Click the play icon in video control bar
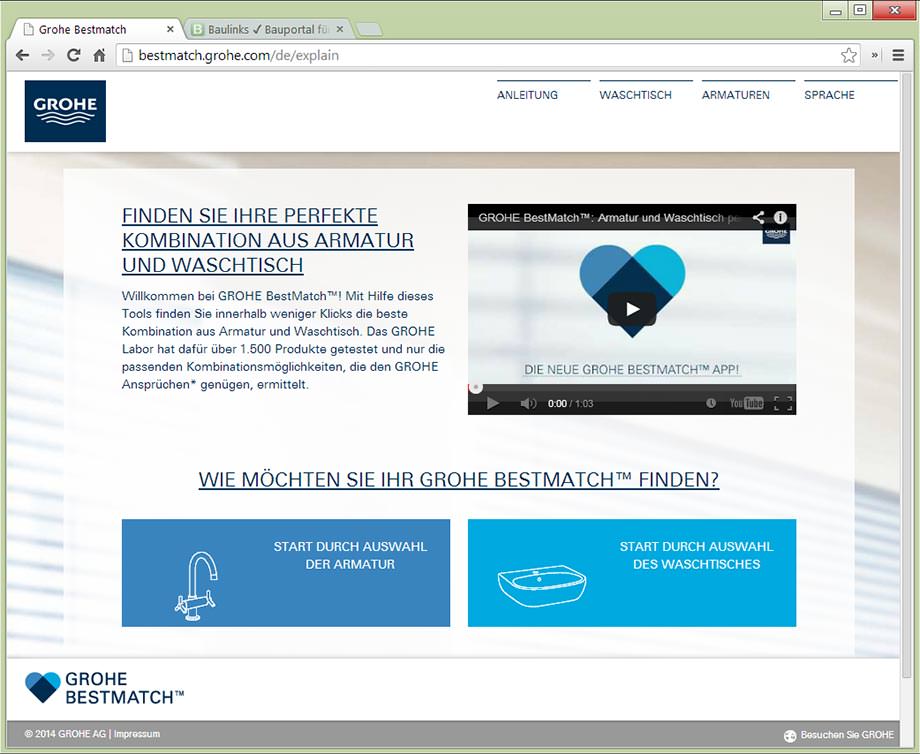 coord(493,403)
